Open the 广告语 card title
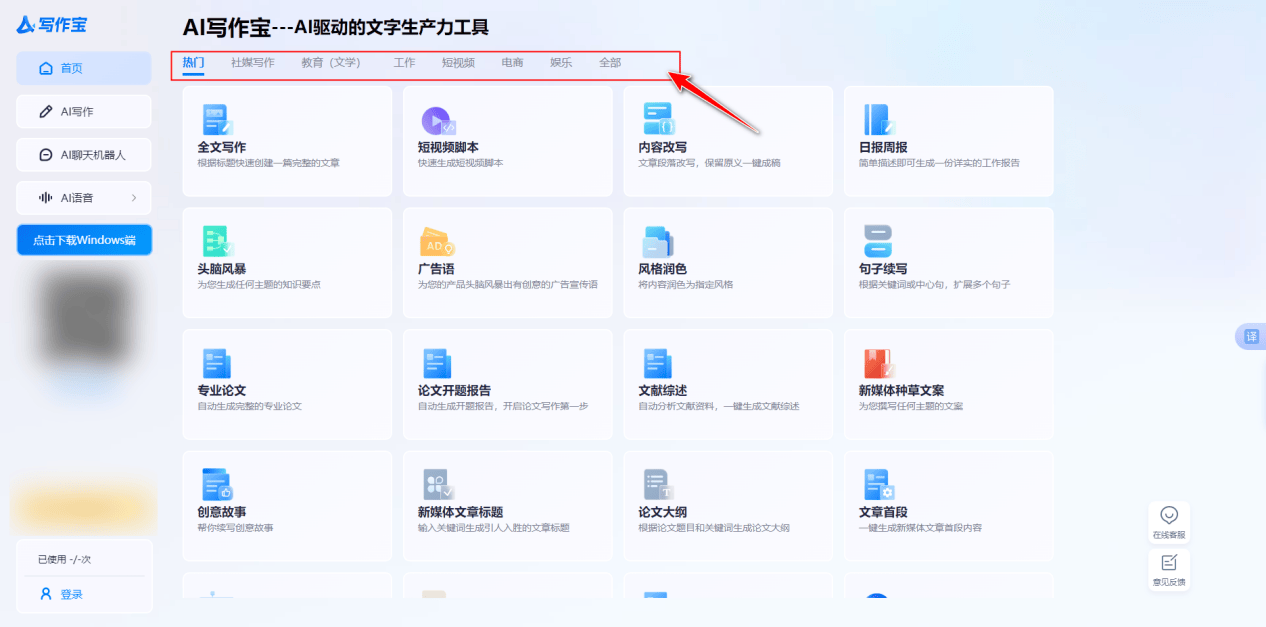Screen dimensions: 1266x627 click(436, 269)
